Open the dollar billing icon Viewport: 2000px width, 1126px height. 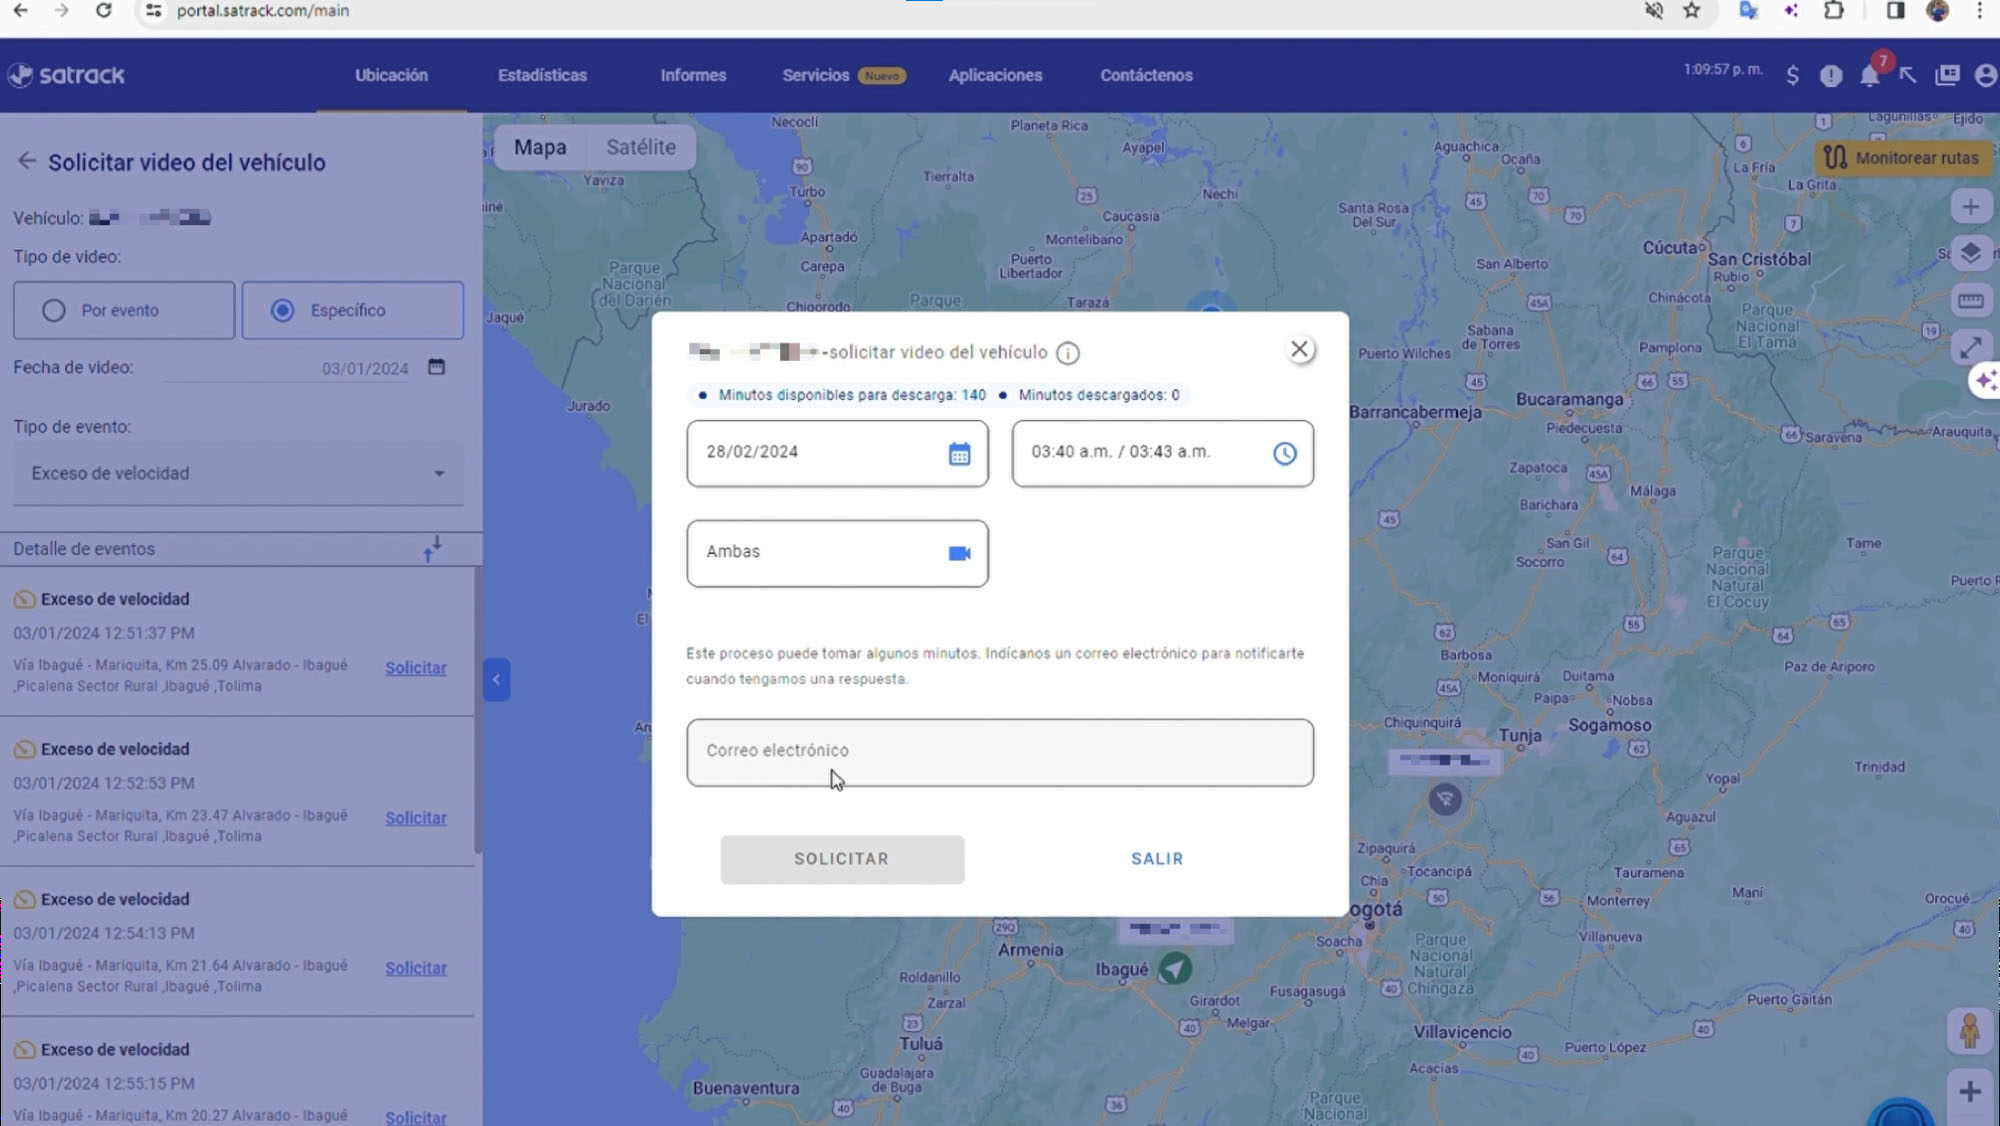tap(1792, 76)
